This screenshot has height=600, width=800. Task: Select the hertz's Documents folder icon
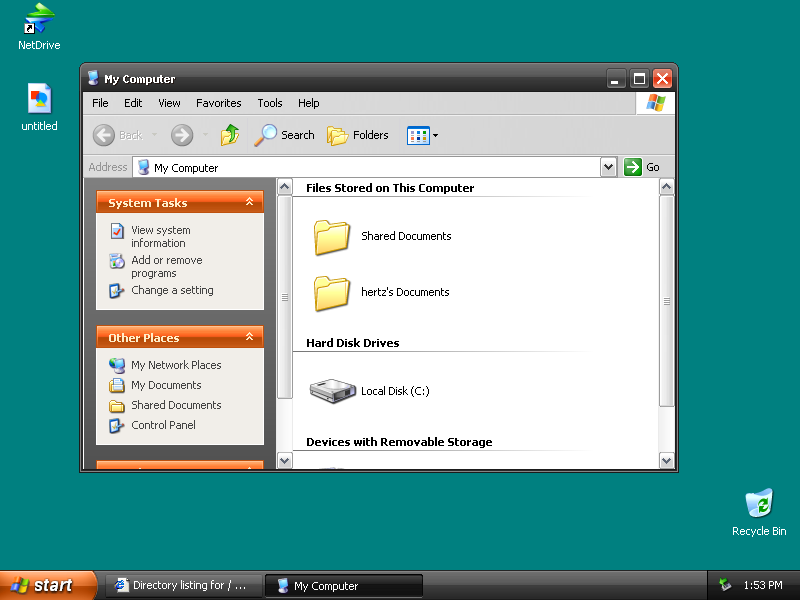pos(332,293)
